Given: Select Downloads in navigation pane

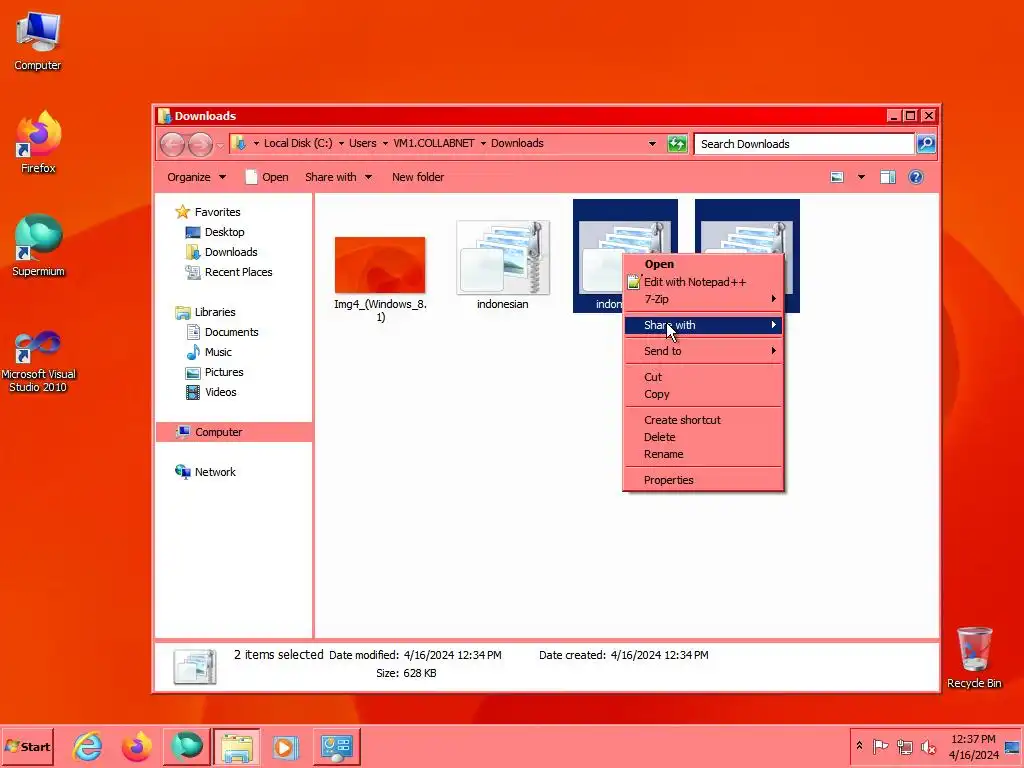Looking at the screenshot, I should click(221, 252).
